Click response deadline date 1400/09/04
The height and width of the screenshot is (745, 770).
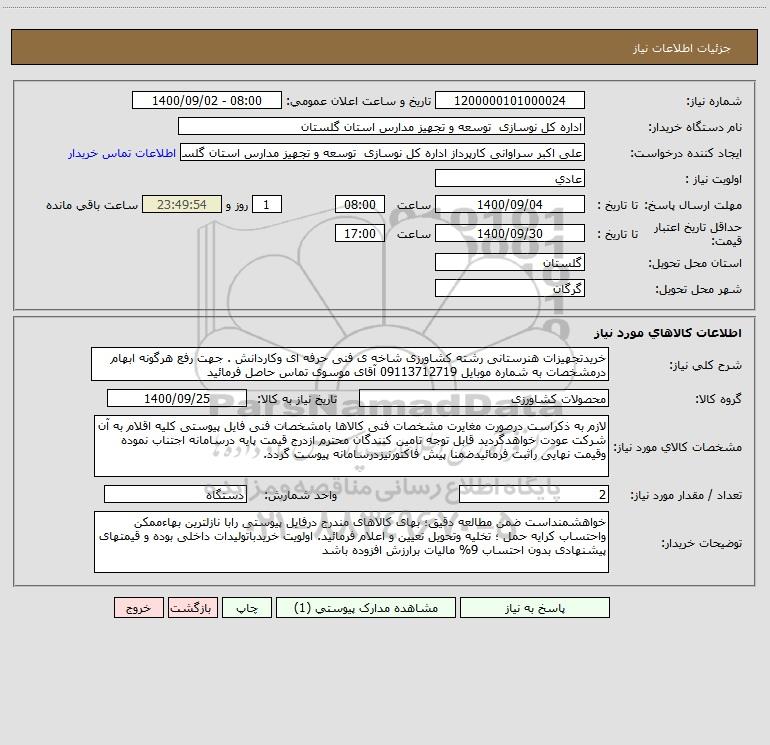pyautogui.click(x=510, y=204)
